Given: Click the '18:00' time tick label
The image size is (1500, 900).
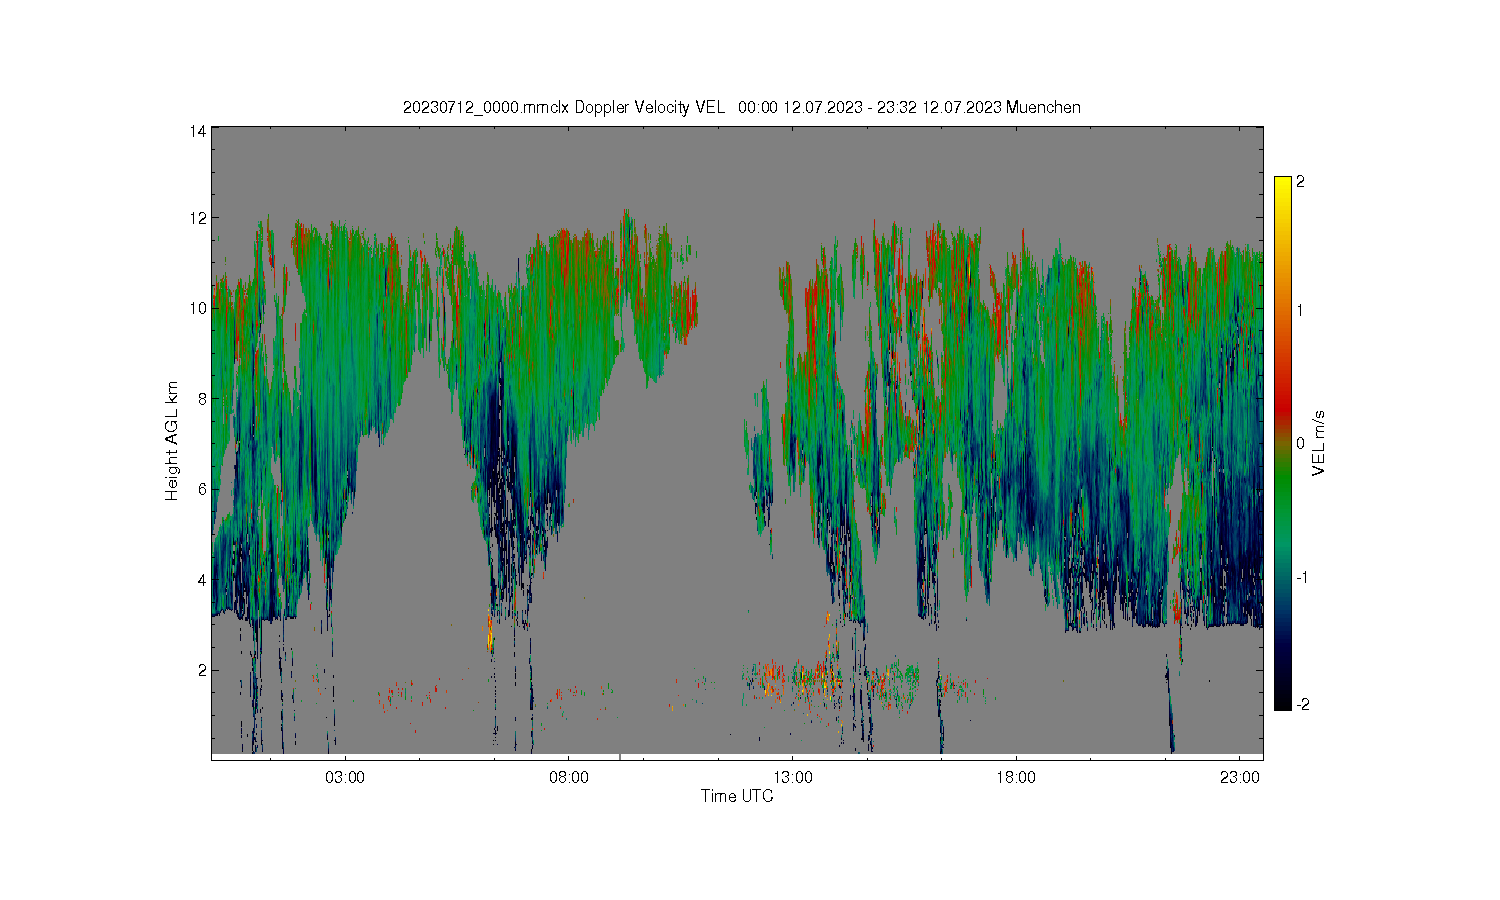Looking at the screenshot, I should 1016,777.
